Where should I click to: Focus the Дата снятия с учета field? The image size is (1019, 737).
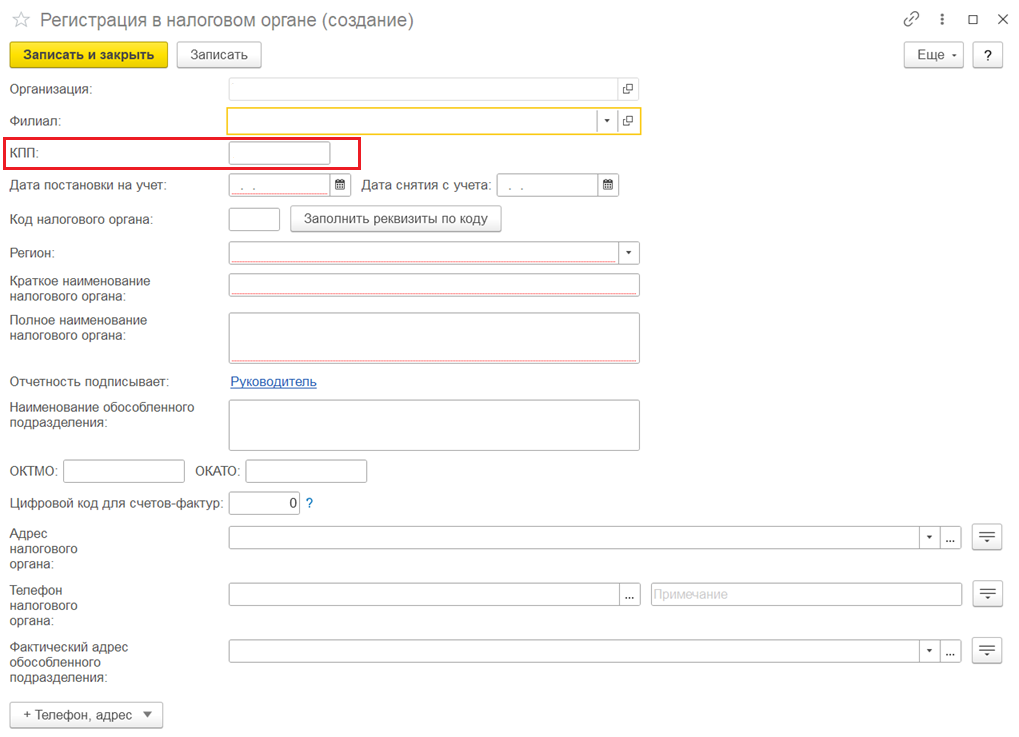[547, 185]
